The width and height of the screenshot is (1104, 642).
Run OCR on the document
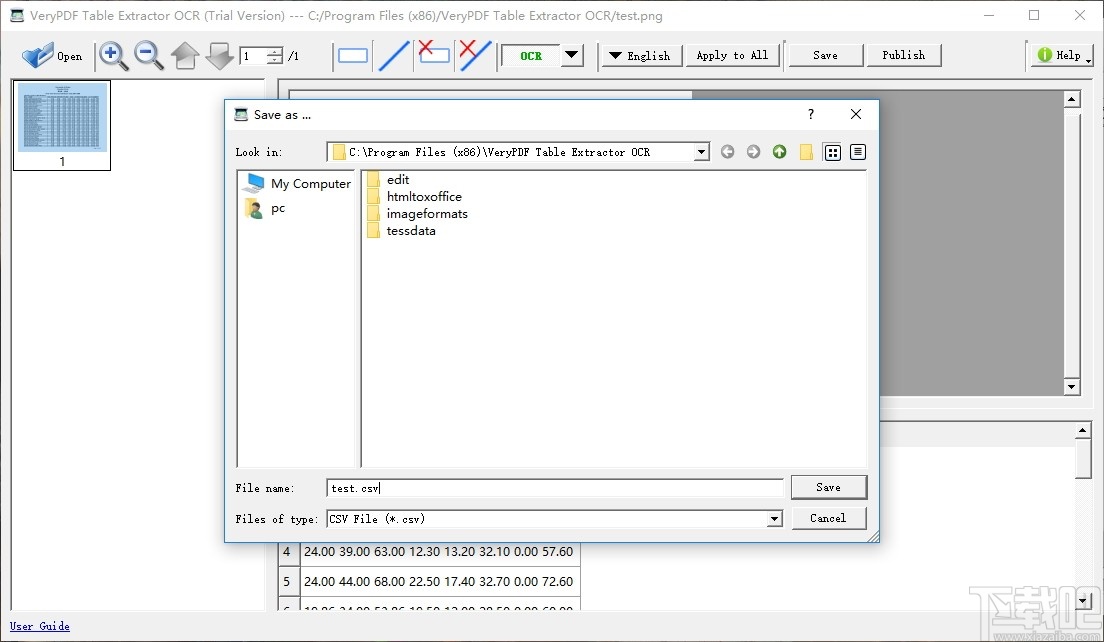[530, 56]
